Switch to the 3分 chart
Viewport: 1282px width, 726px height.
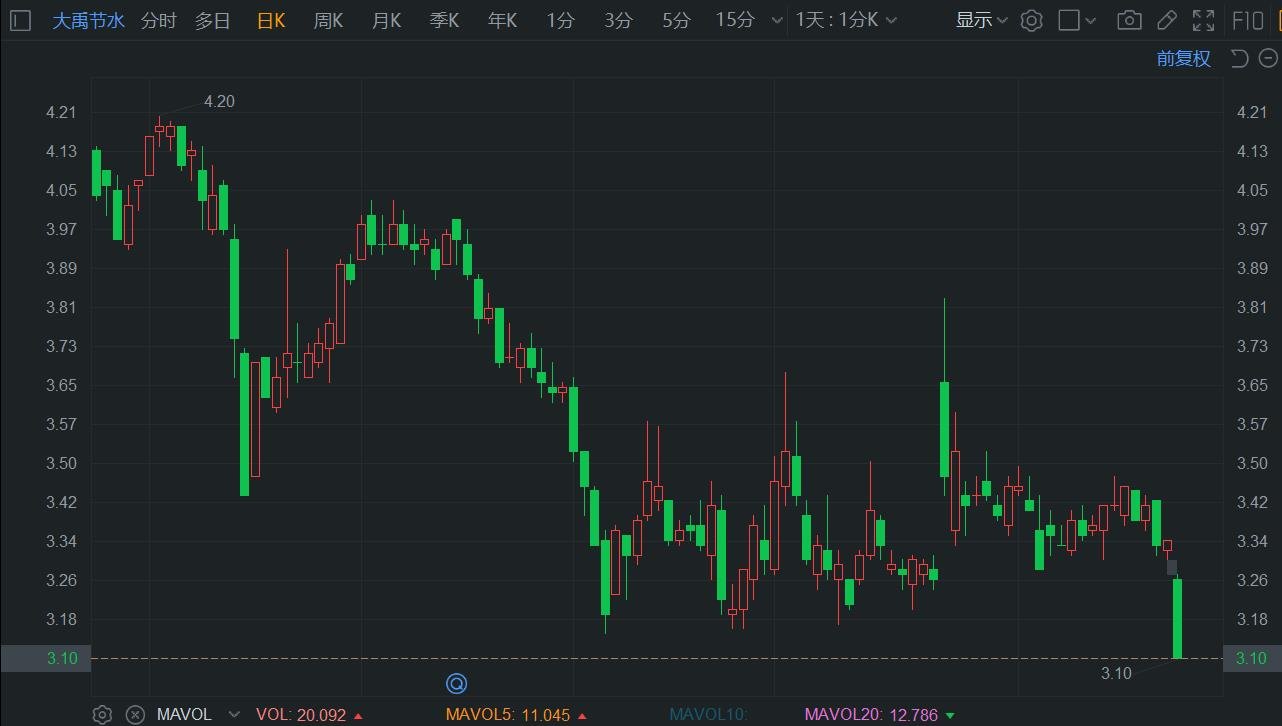point(618,20)
